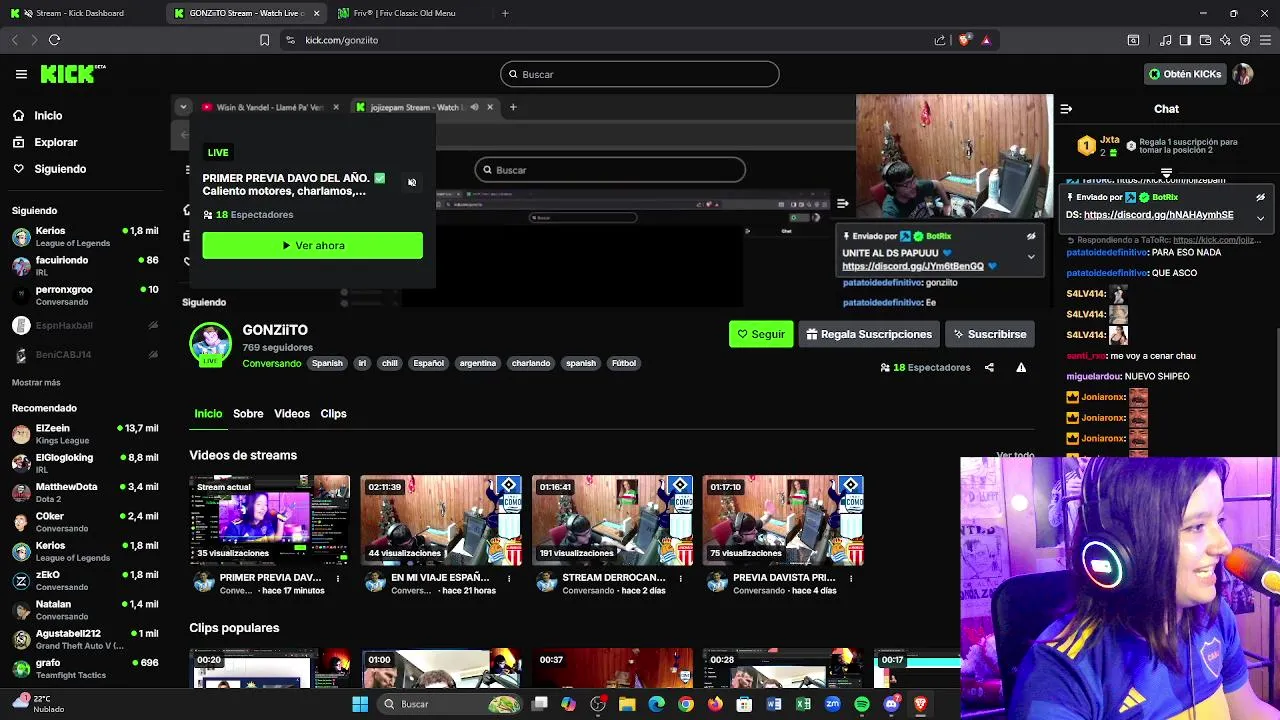Screen dimensions: 1280x720
Task: Open Spotify from the taskbar
Action: [x=862, y=704]
